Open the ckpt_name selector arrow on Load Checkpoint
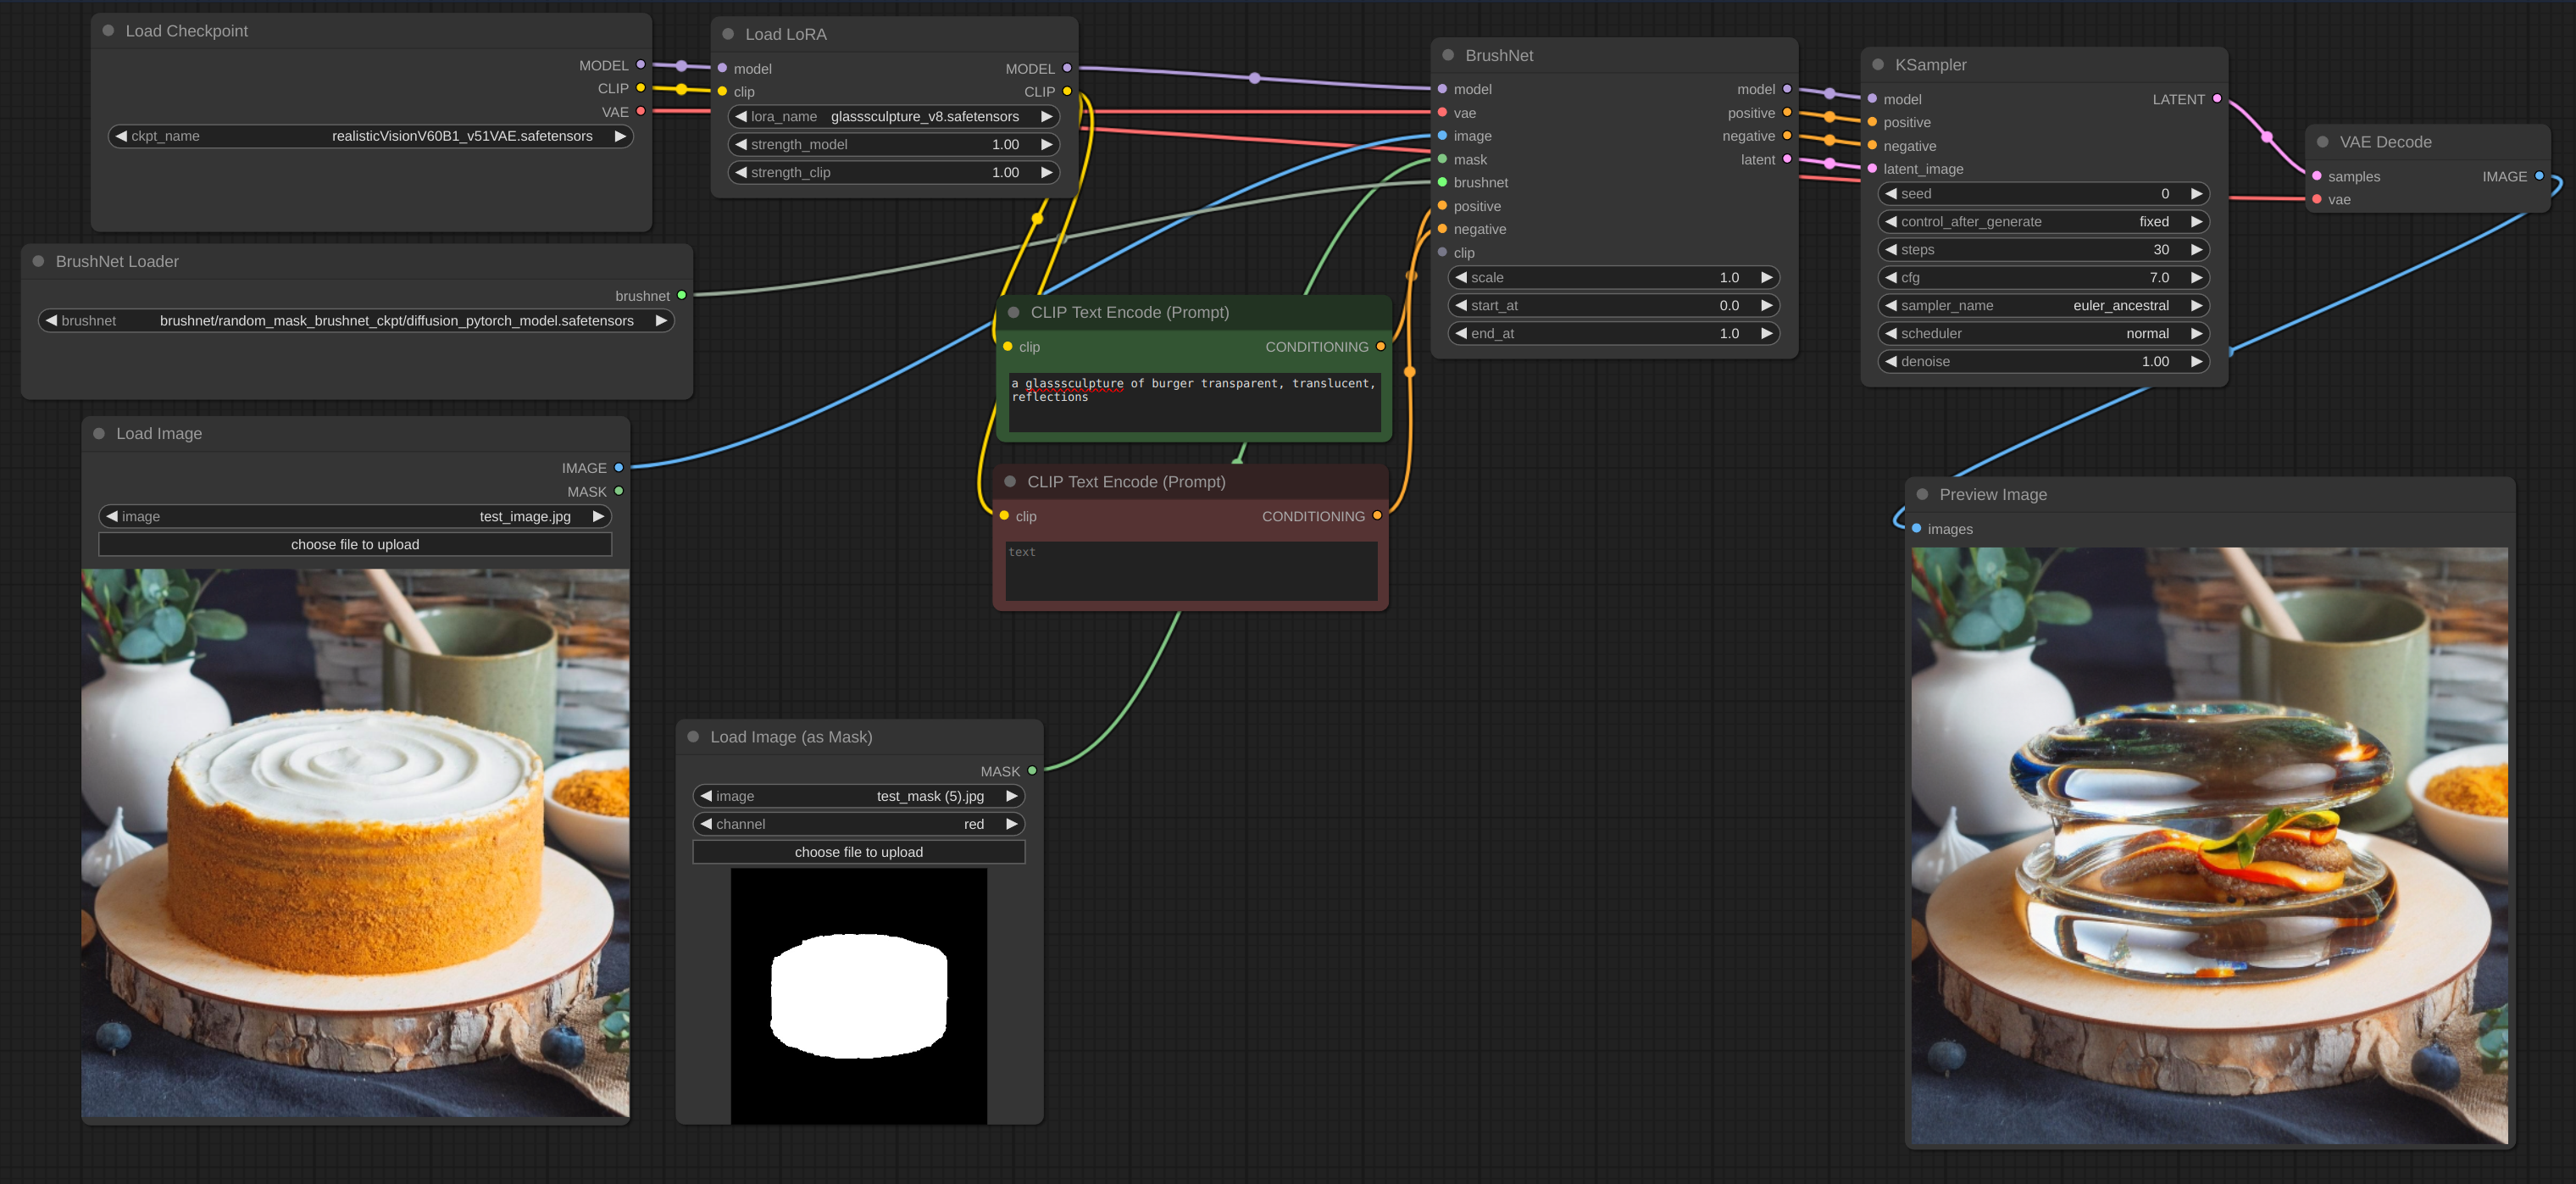This screenshot has width=2576, height=1184. pos(621,136)
